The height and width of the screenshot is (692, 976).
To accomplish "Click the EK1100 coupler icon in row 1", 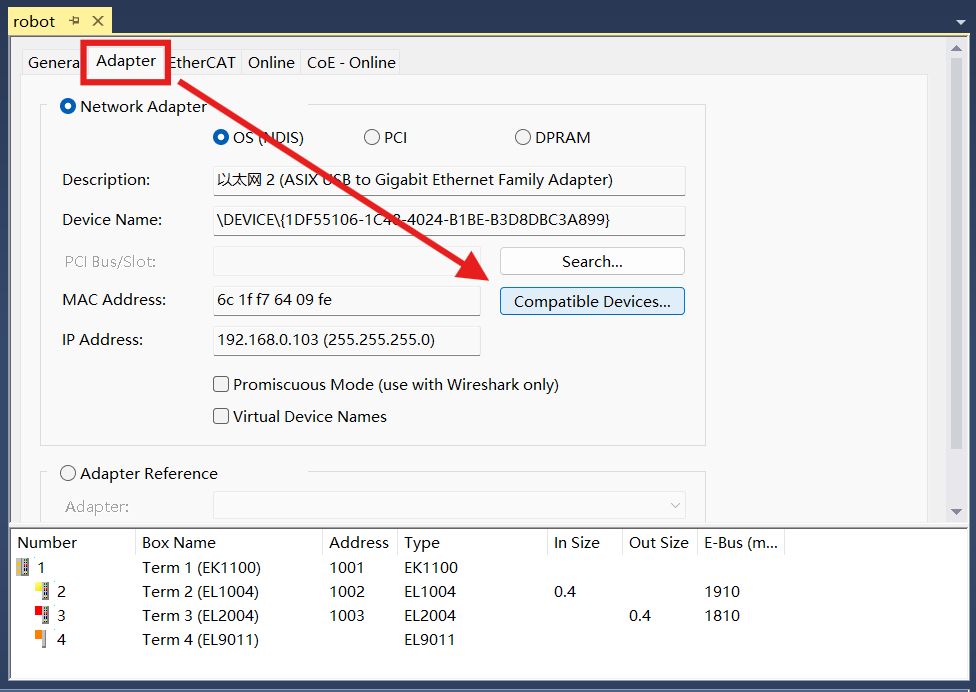I will [x=23, y=568].
